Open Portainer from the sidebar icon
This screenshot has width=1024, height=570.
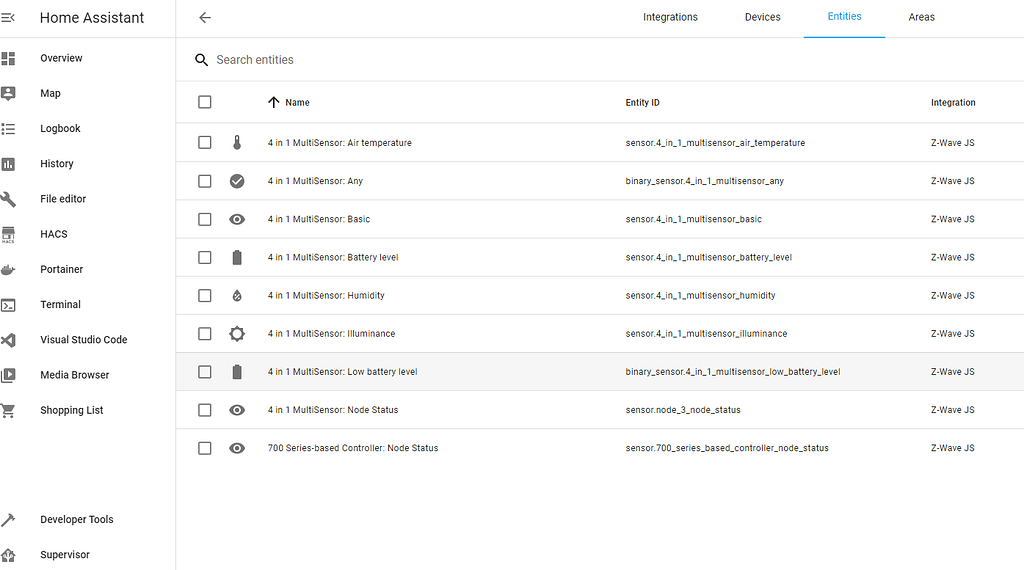point(9,269)
